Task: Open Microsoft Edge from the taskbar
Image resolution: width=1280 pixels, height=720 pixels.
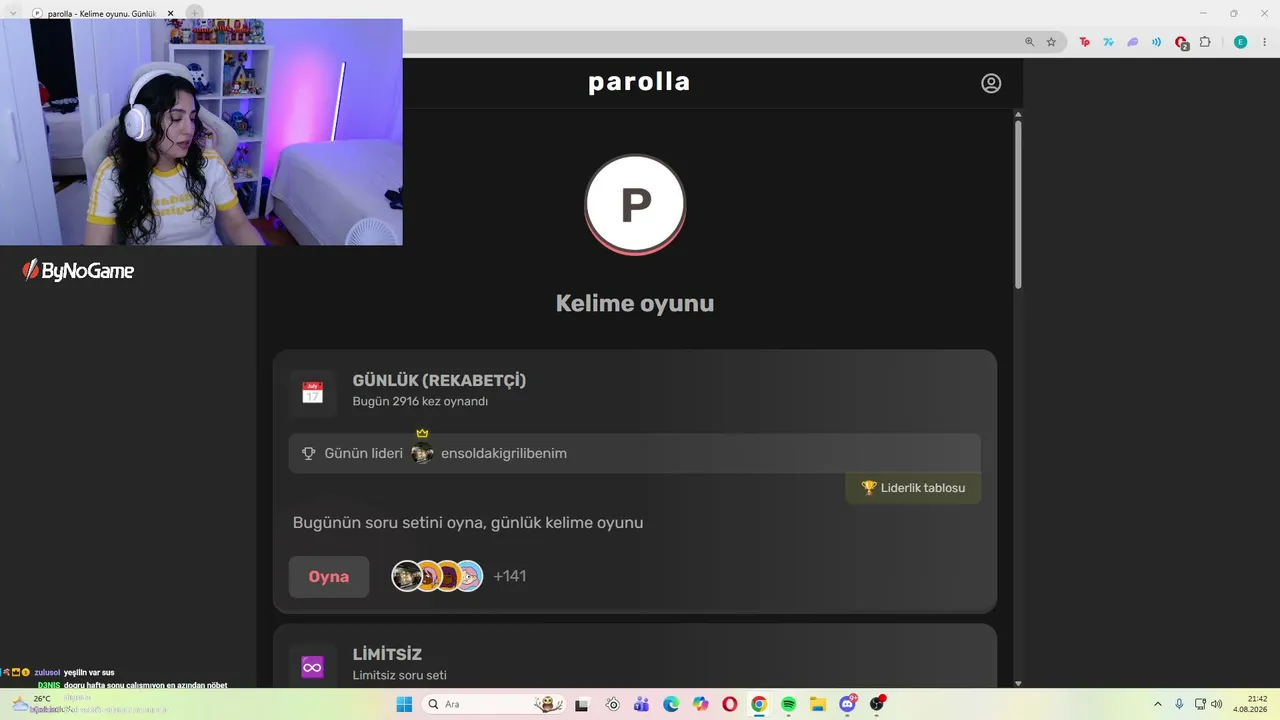Action: point(671,704)
